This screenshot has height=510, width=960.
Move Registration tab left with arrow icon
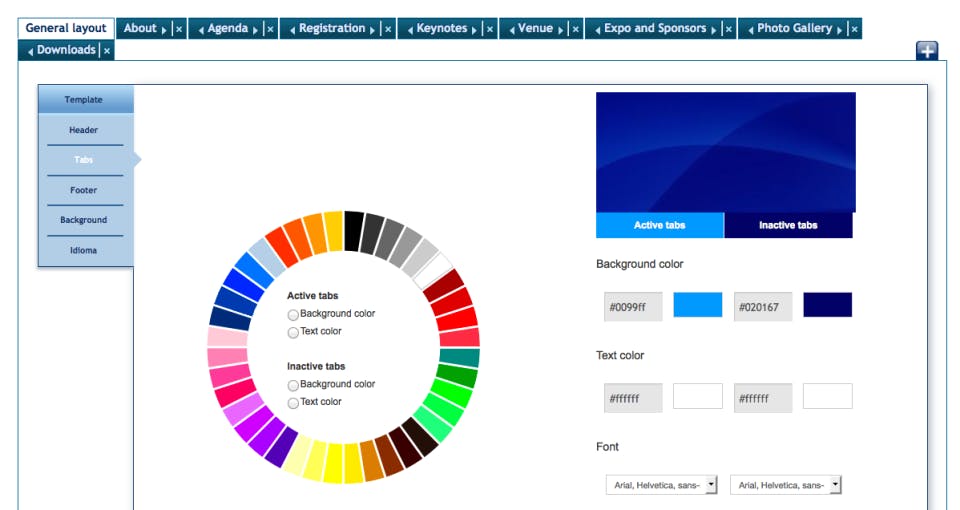pyautogui.click(x=292, y=29)
